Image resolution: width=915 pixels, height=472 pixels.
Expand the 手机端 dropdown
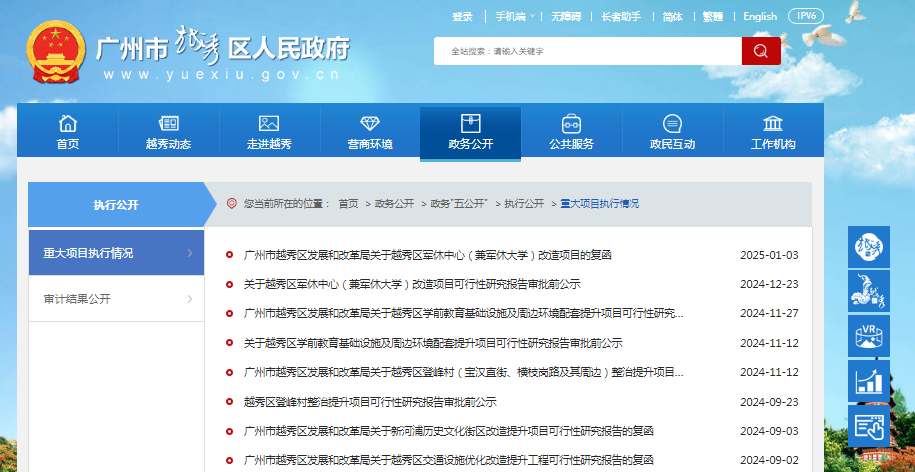(x=514, y=16)
